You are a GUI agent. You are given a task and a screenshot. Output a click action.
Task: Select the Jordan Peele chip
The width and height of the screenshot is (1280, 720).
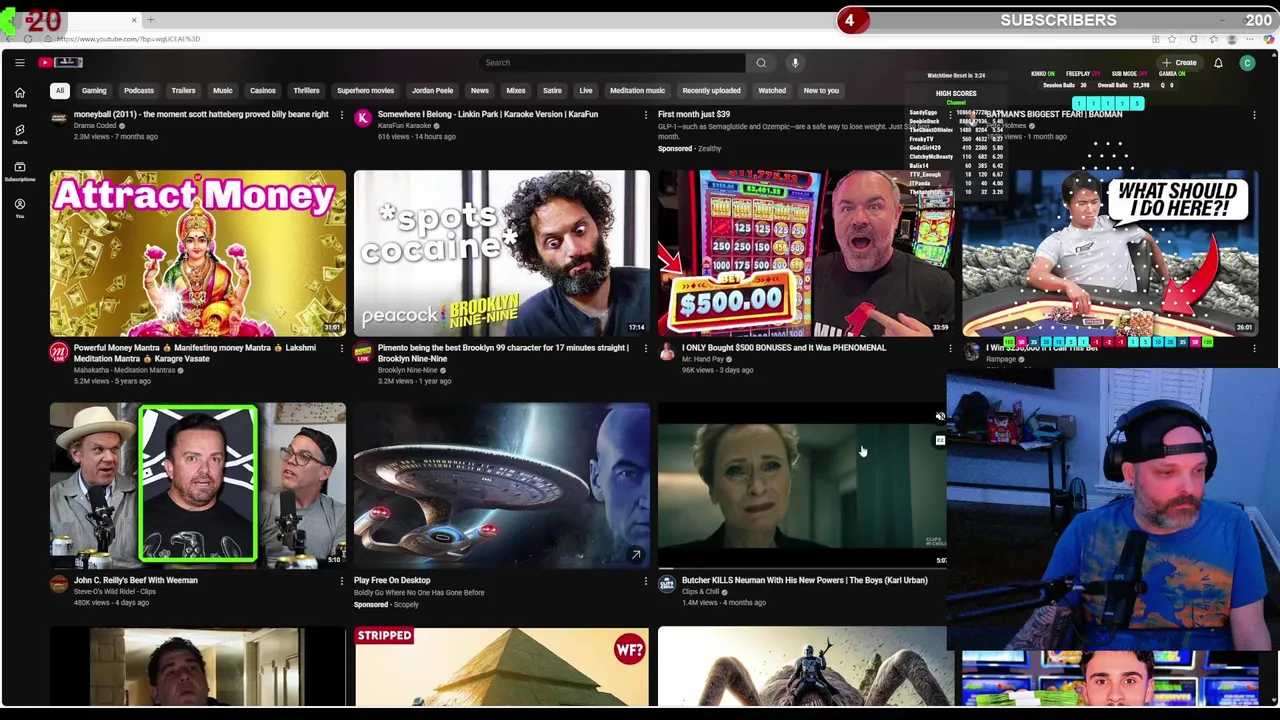[432, 91]
